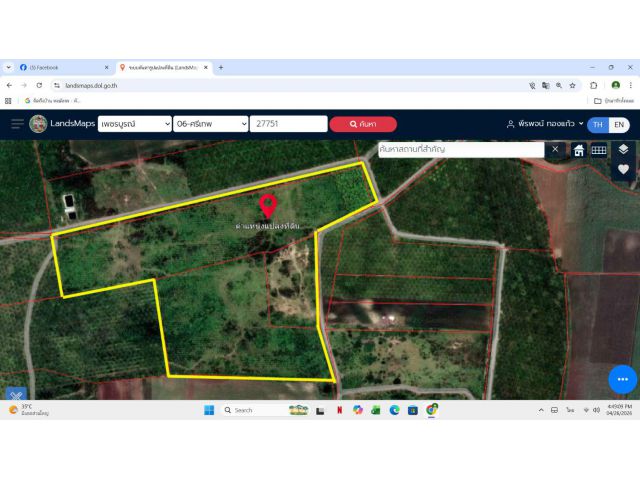Expand the district dropdown 06-ศรีเทพ

[211, 124]
